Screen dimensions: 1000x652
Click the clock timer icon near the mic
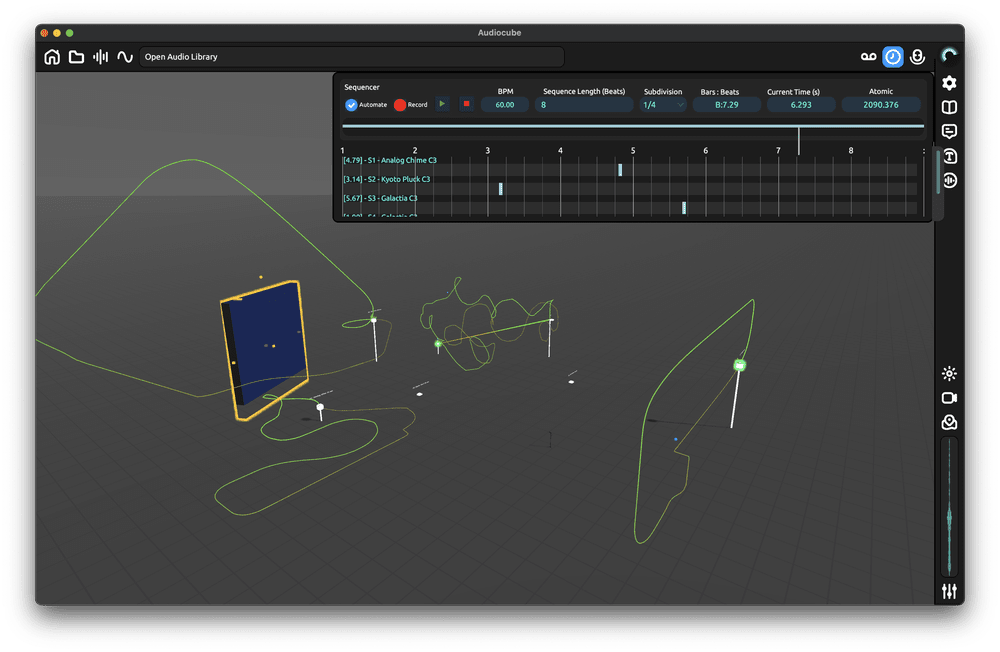click(x=891, y=57)
